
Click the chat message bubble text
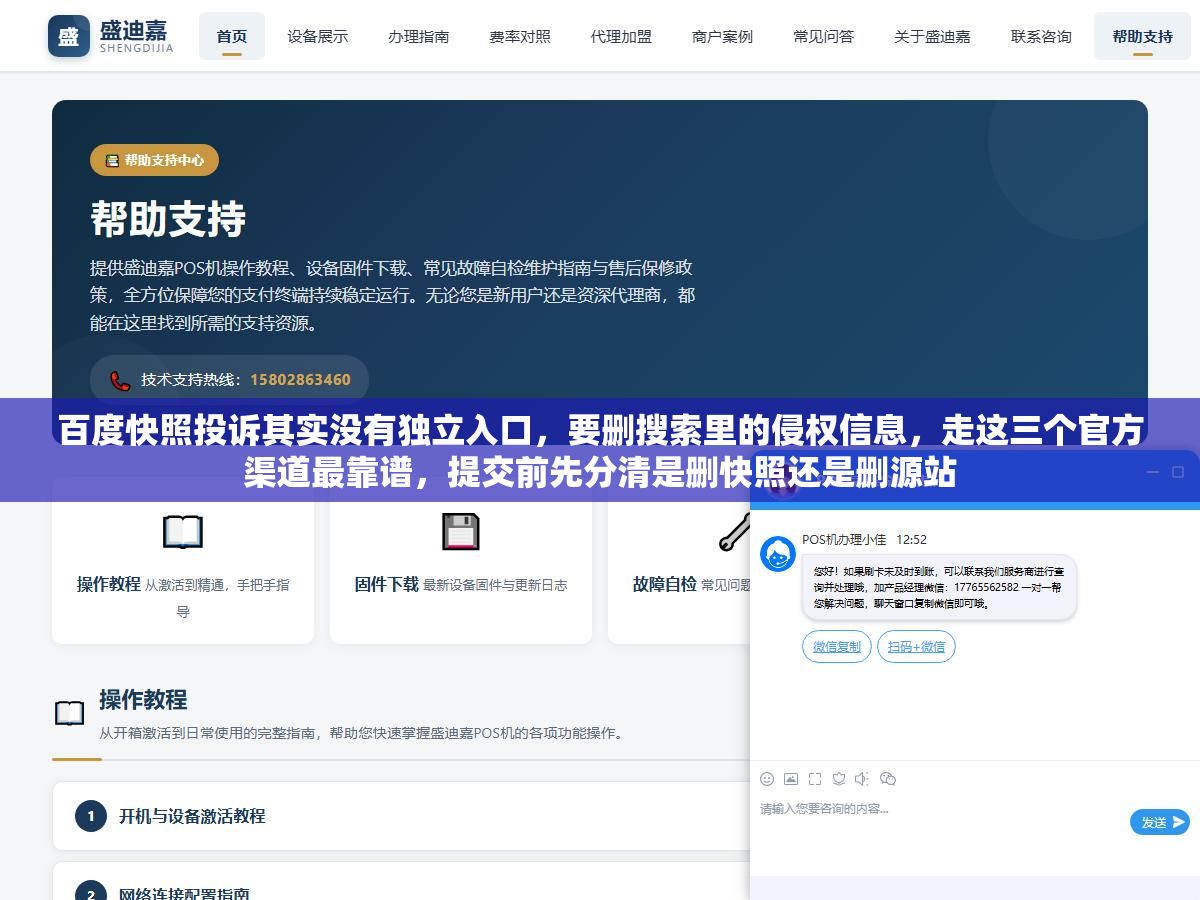click(x=939, y=587)
